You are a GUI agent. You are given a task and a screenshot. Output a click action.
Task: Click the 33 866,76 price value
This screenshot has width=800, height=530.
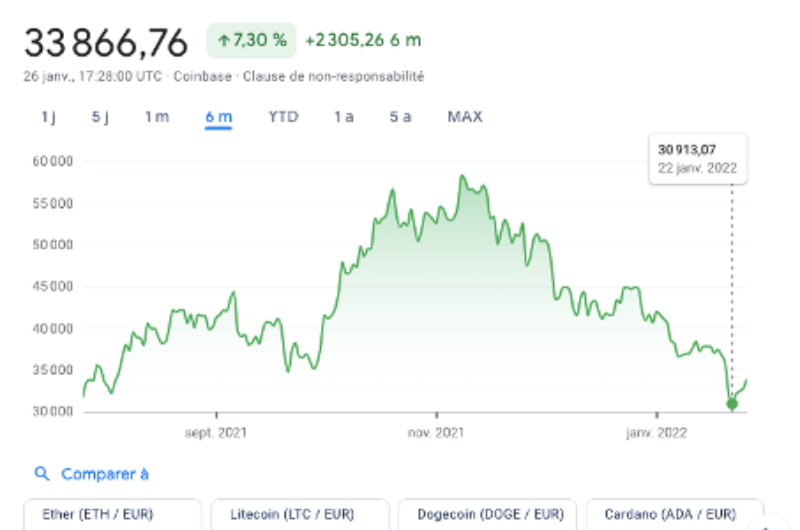click(x=106, y=43)
